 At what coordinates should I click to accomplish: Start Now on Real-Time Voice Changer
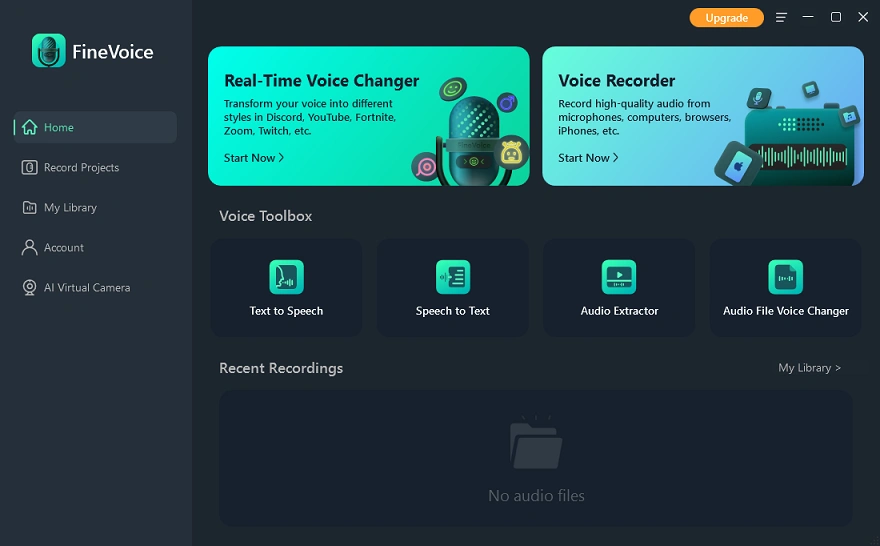254,158
